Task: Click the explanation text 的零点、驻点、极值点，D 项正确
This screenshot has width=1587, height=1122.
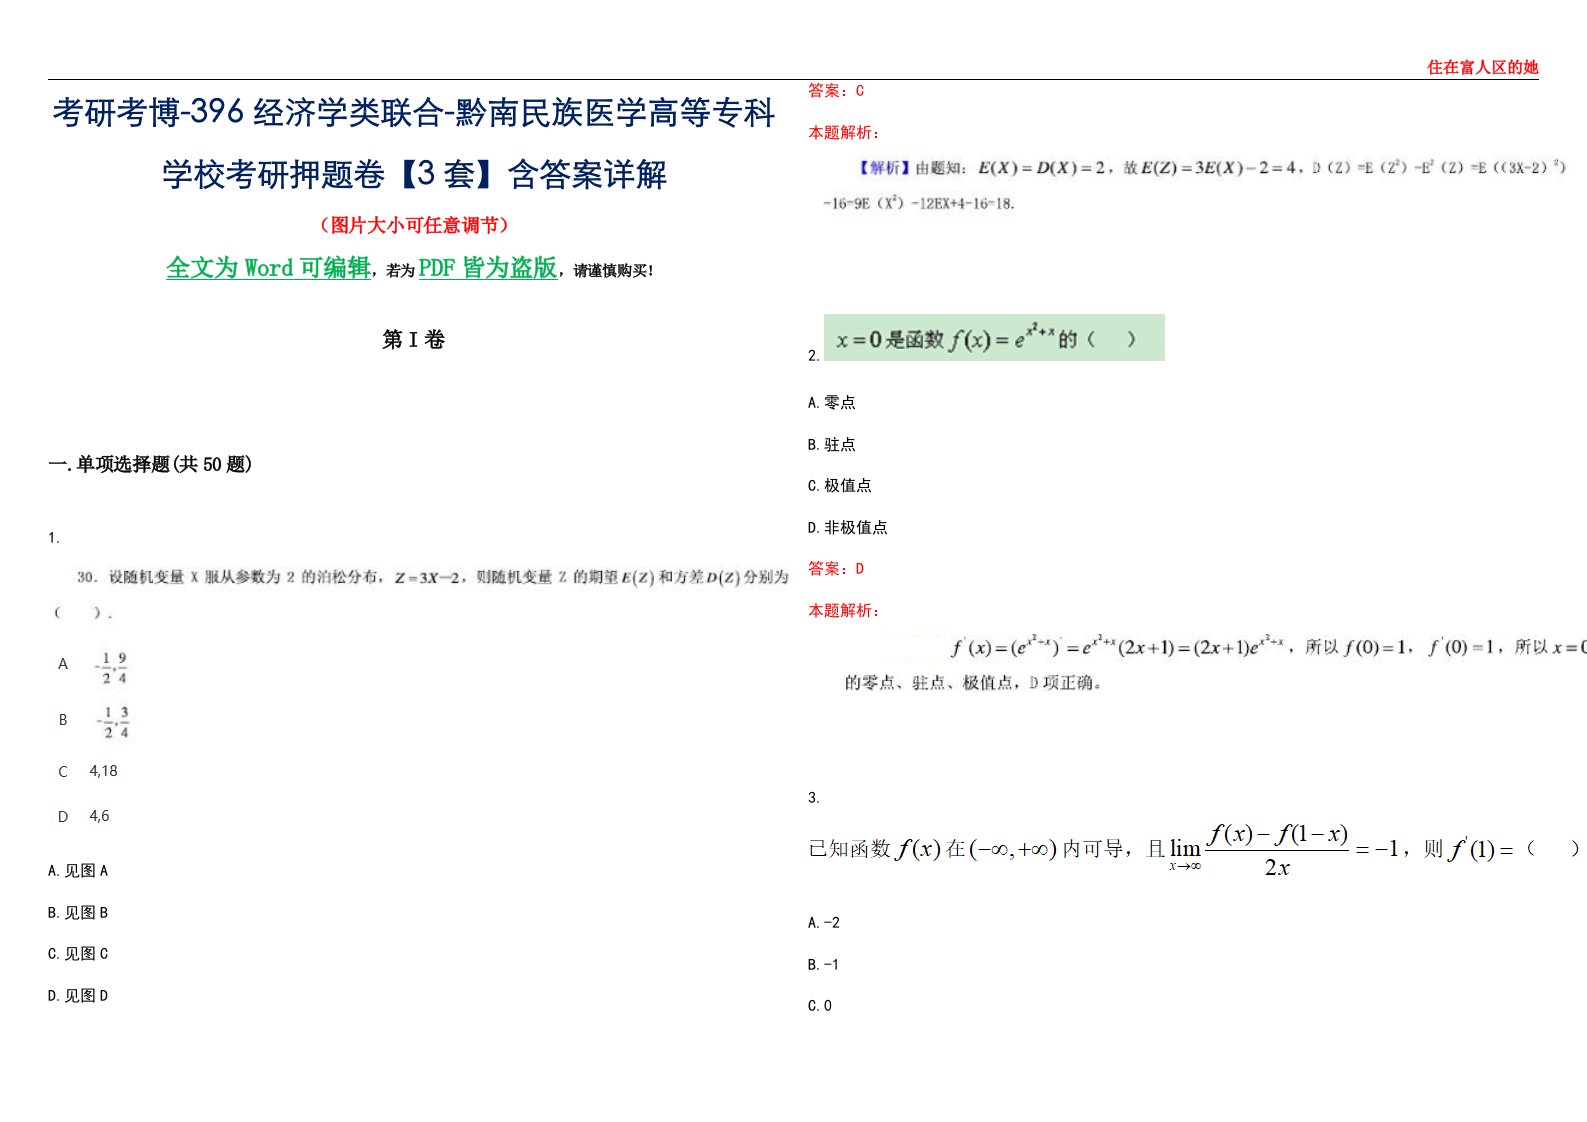Action: tap(974, 683)
